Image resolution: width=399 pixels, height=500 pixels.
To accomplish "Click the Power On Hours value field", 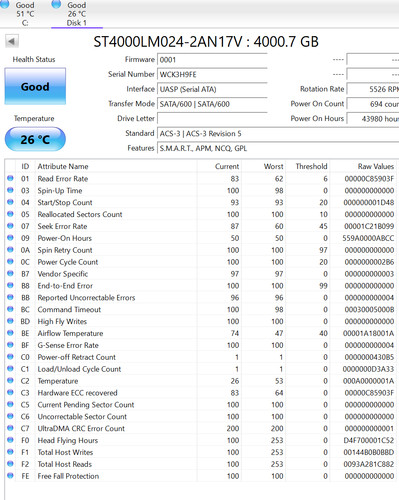I will [x=373, y=119].
